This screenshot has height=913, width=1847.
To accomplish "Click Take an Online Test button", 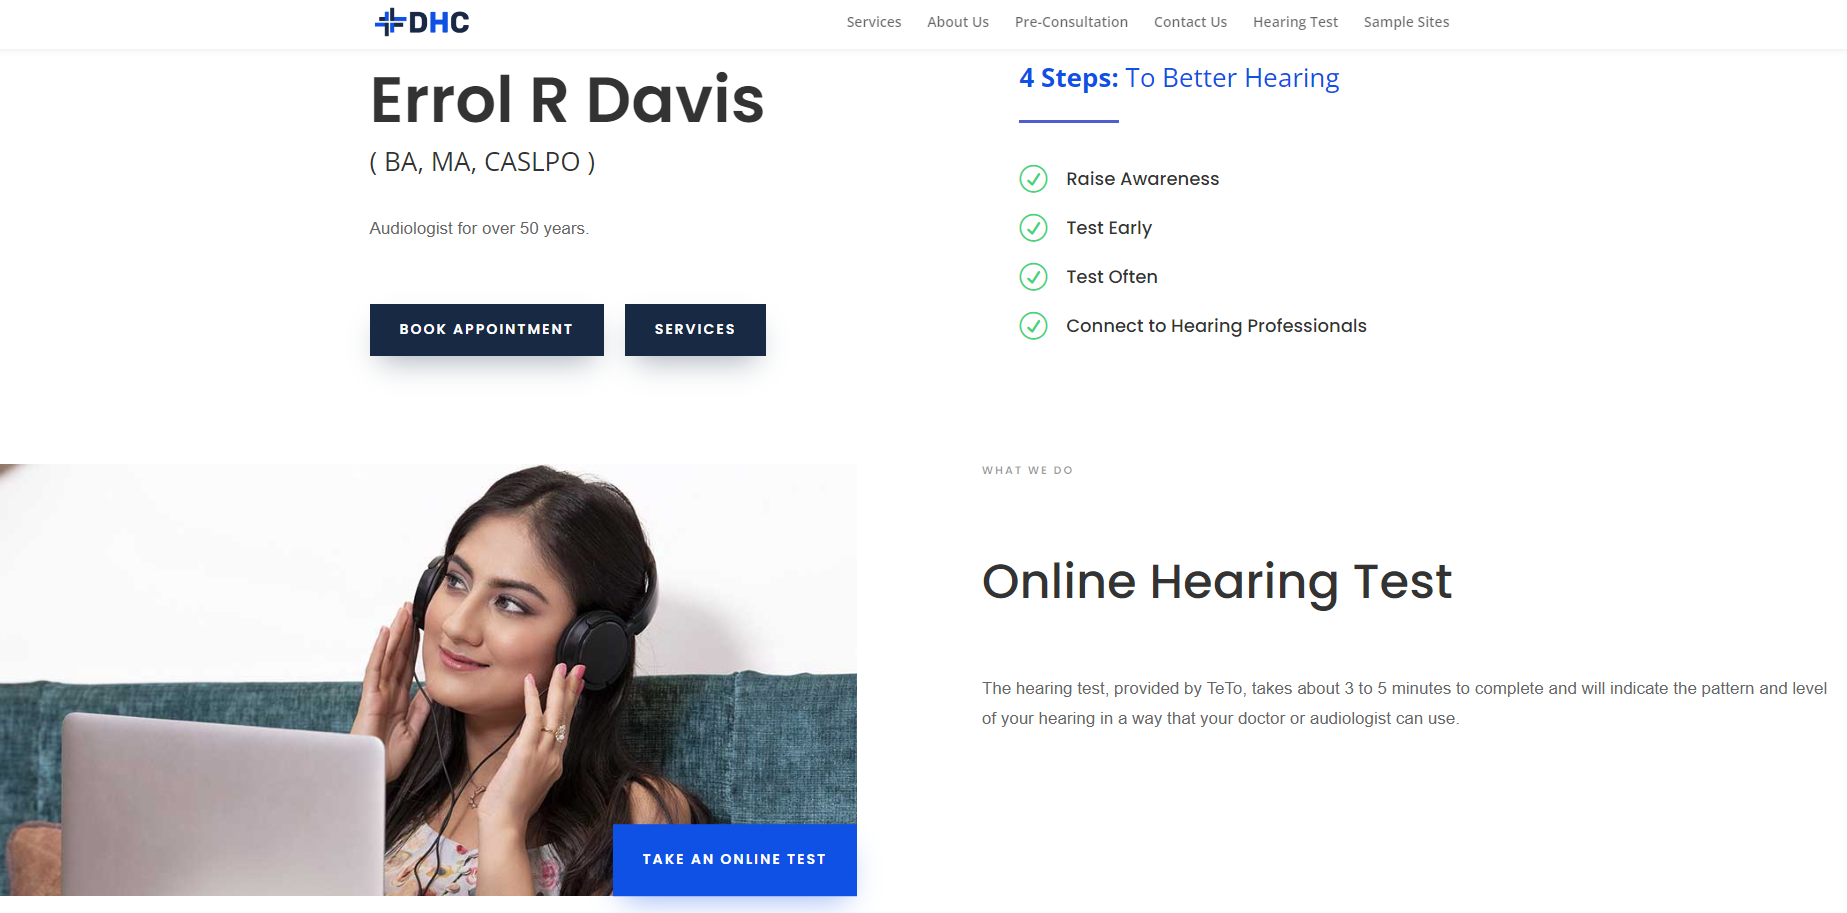I will 735,860.
